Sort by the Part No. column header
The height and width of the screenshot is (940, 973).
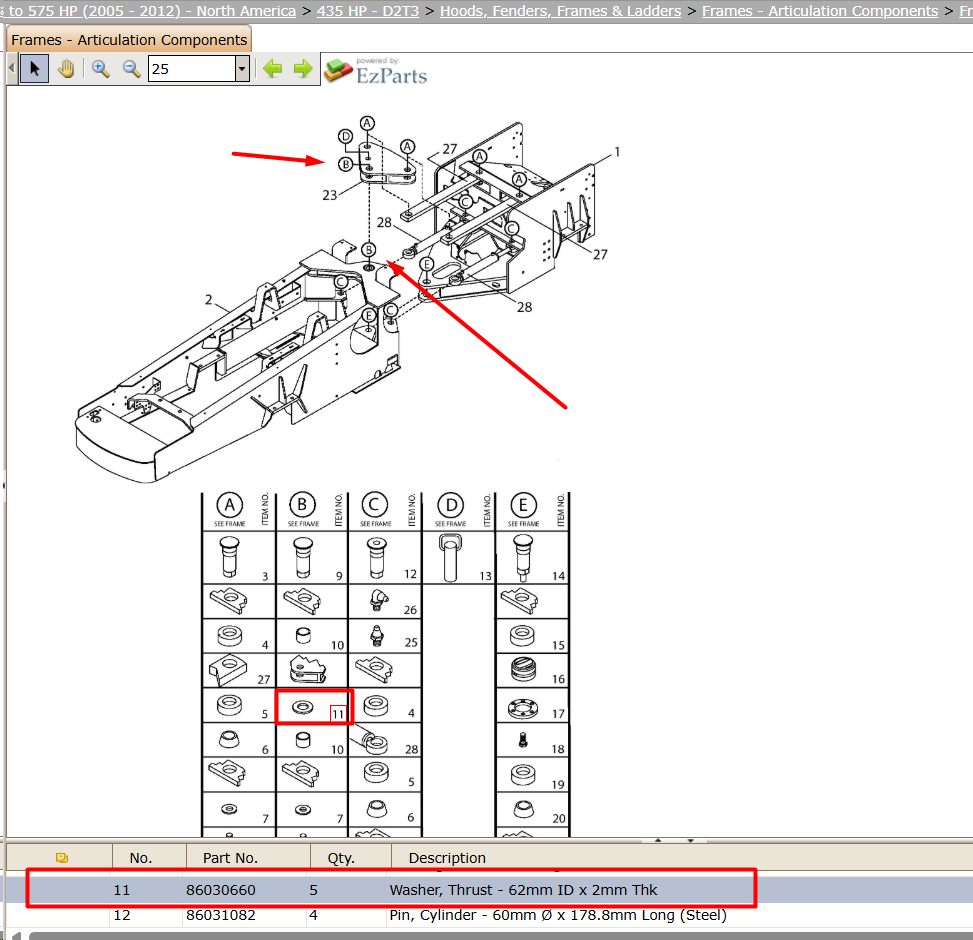point(230,857)
